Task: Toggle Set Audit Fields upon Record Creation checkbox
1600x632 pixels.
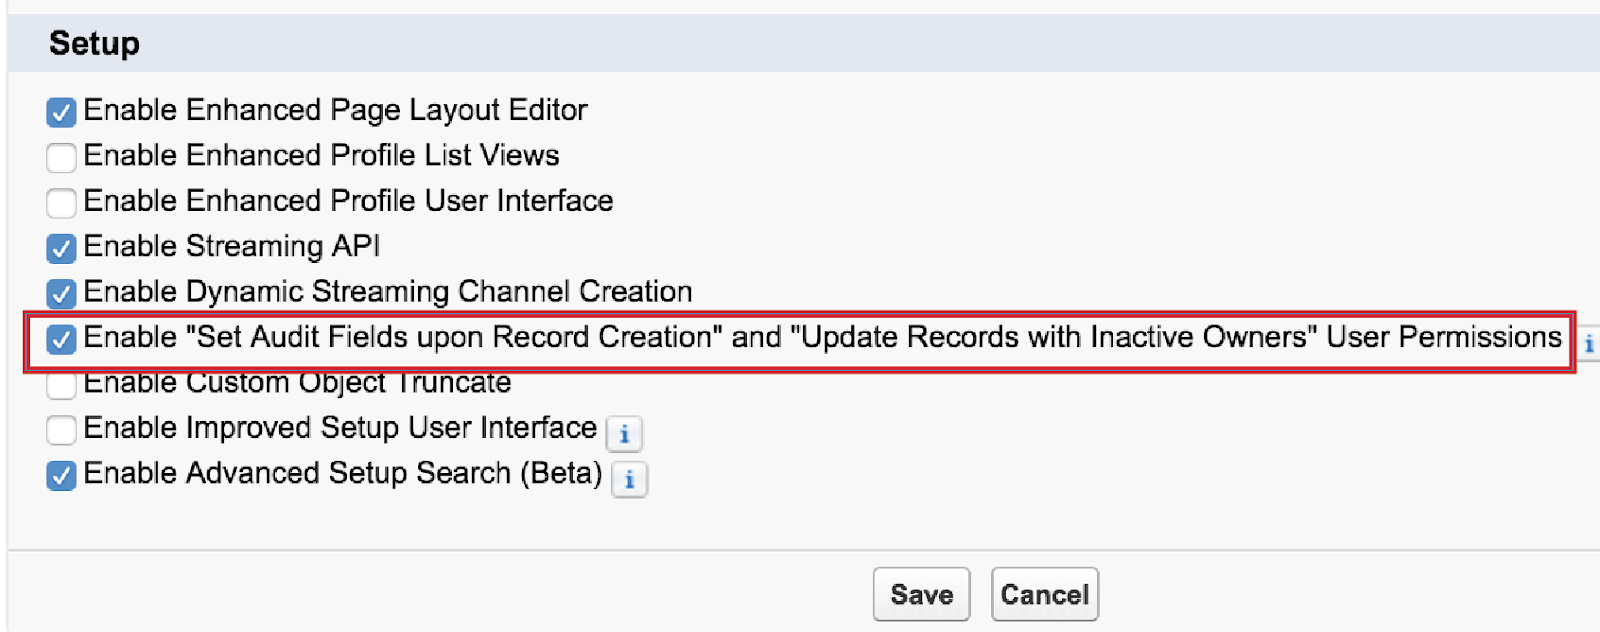Action: (x=61, y=339)
